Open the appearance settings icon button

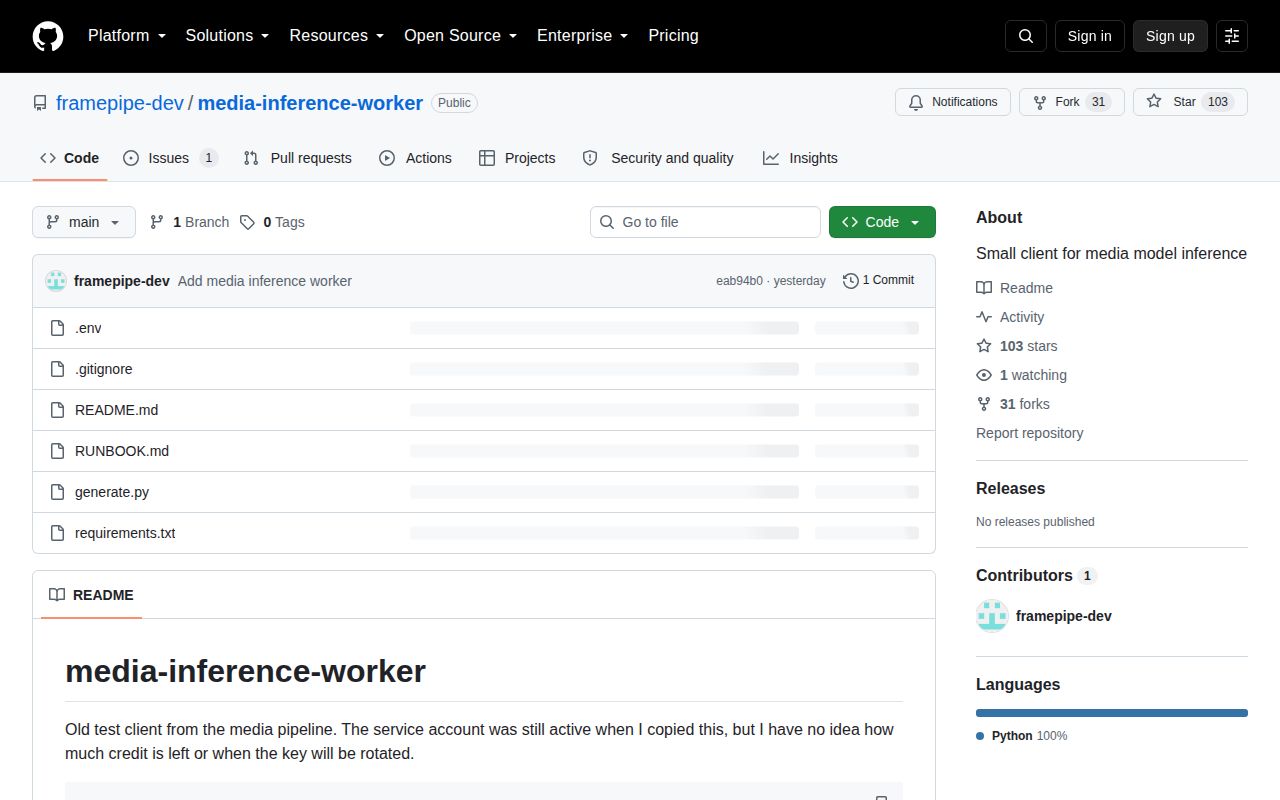[1232, 36]
